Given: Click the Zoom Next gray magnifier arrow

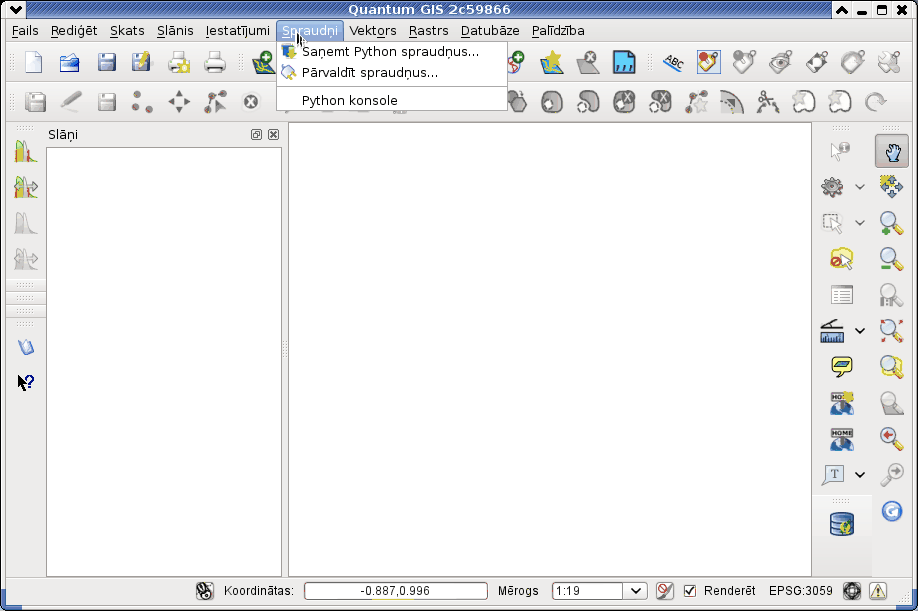Looking at the screenshot, I should 892,475.
